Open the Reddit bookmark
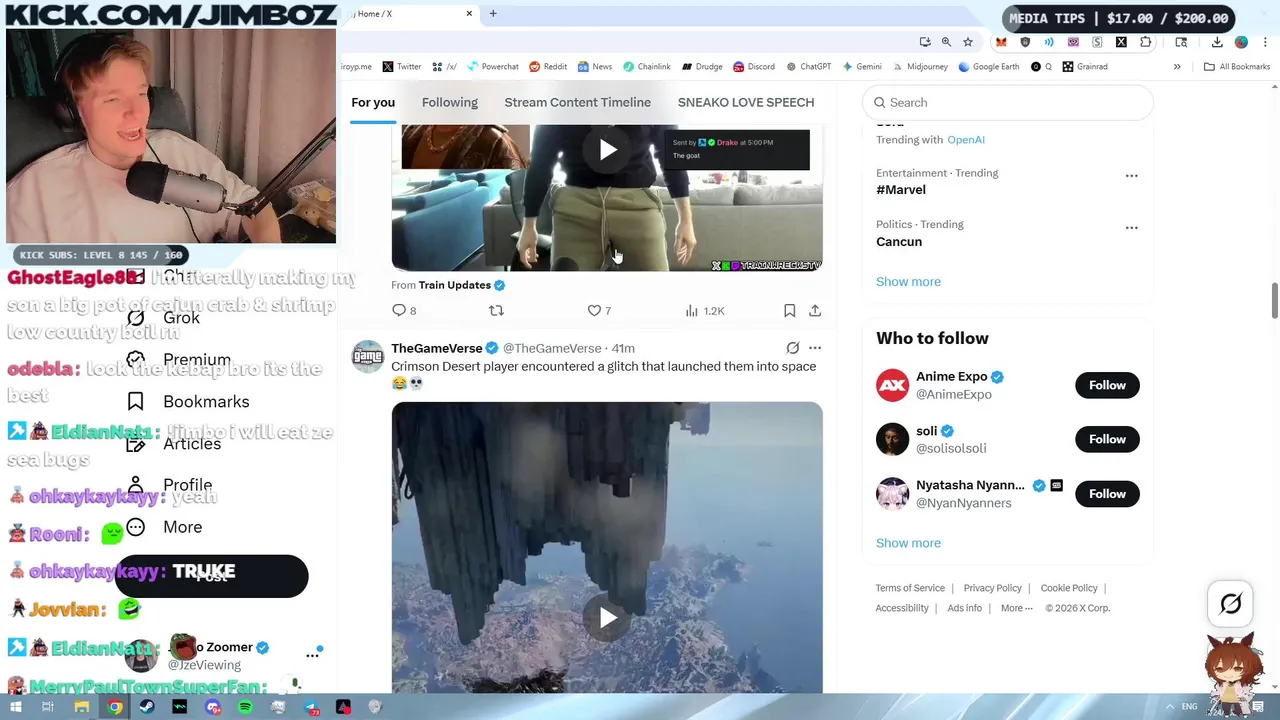Image resolution: width=1280 pixels, height=720 pixels. [548, 67]
